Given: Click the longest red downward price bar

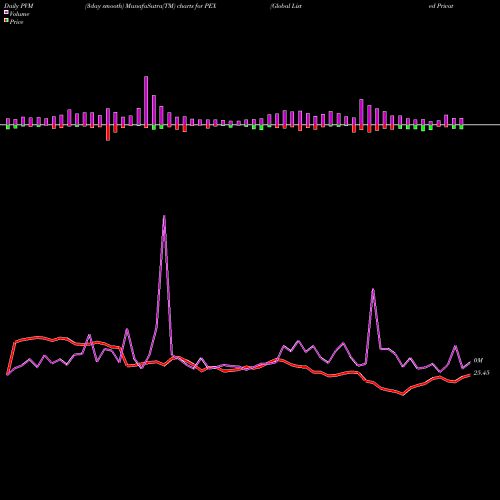Looking at the screenshot, I should coord(108,133).
